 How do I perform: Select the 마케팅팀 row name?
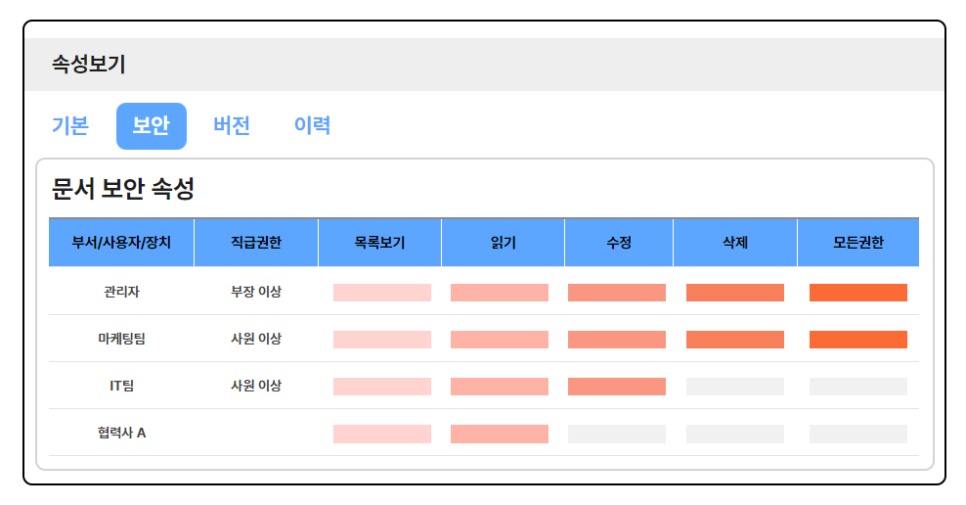coord(121,339)
